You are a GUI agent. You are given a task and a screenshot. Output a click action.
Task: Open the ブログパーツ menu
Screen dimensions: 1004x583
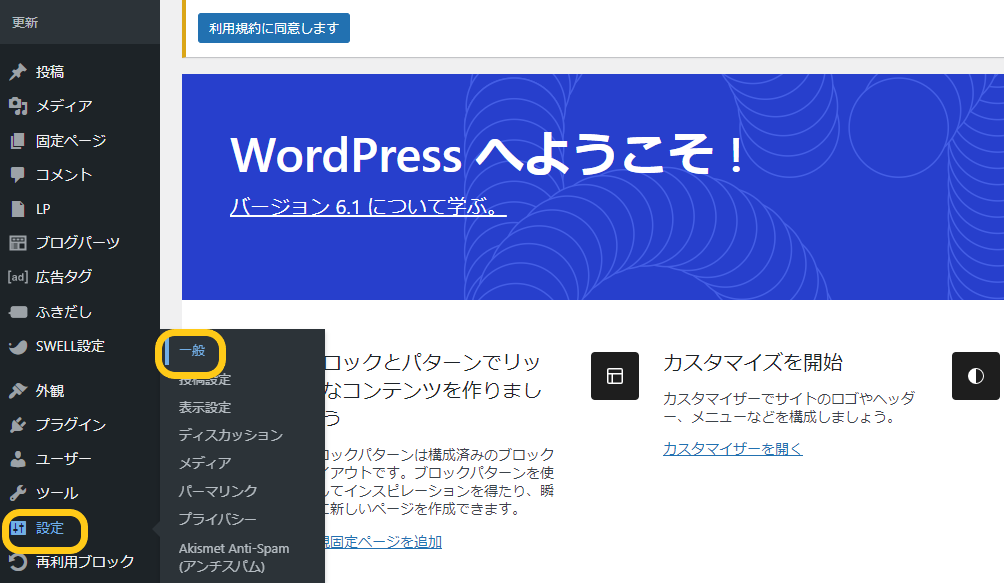click(x=79, y=243)
